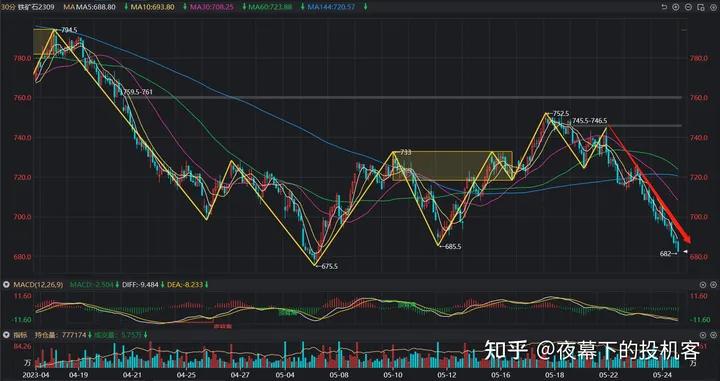Click the 685.5 trough price label
The height and width of the screenshot is (381, 720).
453,247
